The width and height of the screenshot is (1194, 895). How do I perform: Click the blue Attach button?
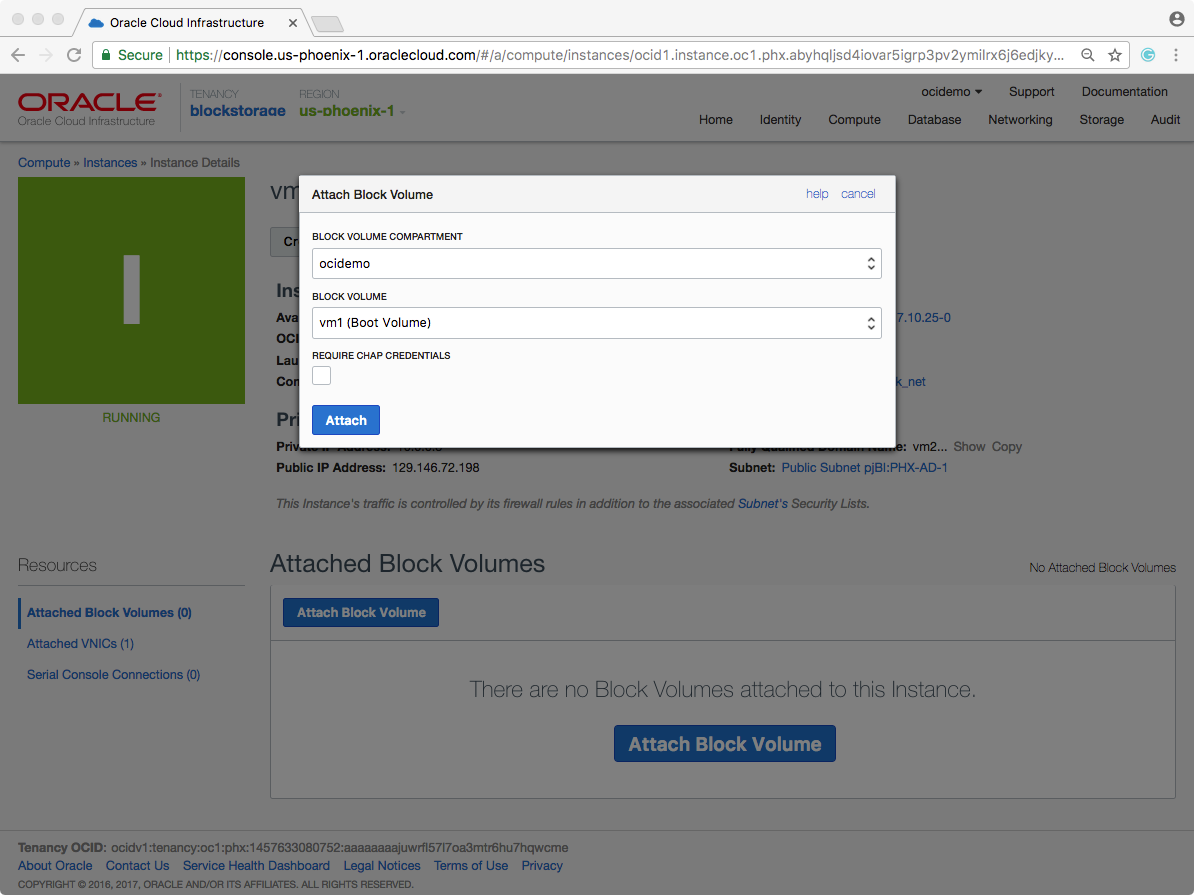click(346, 420)
